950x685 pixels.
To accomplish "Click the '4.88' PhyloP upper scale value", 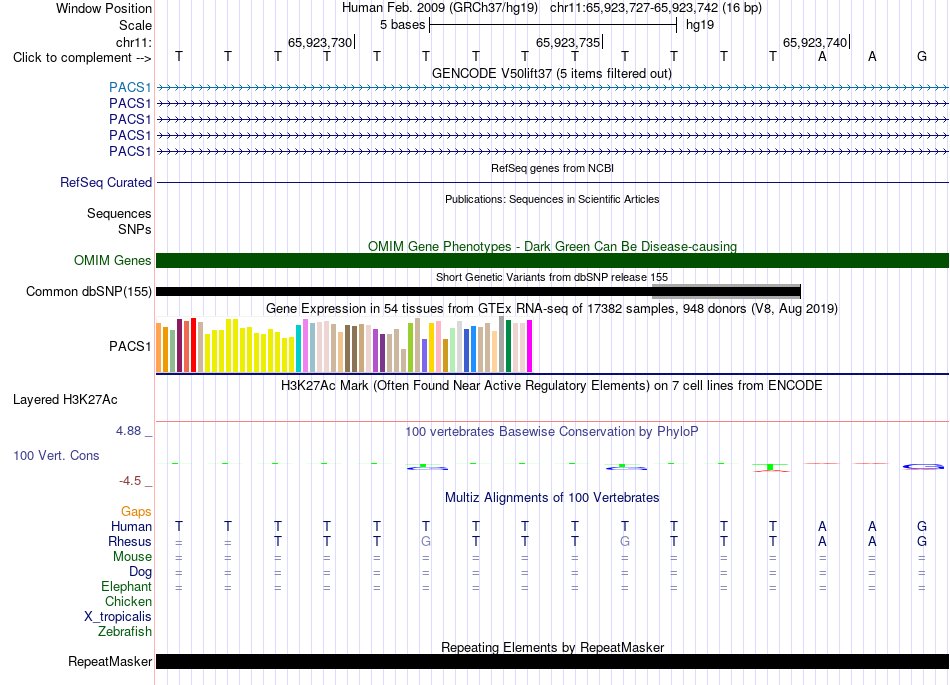I will point(128,431).
